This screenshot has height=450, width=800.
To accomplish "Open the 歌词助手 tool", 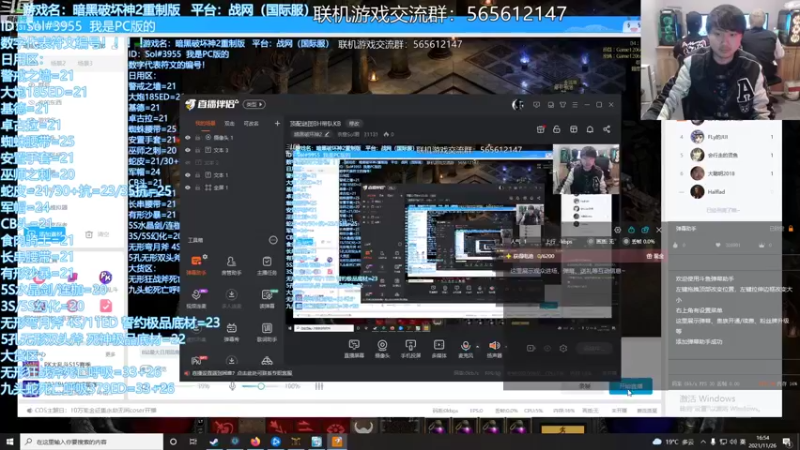I will (x=267, y=332).
